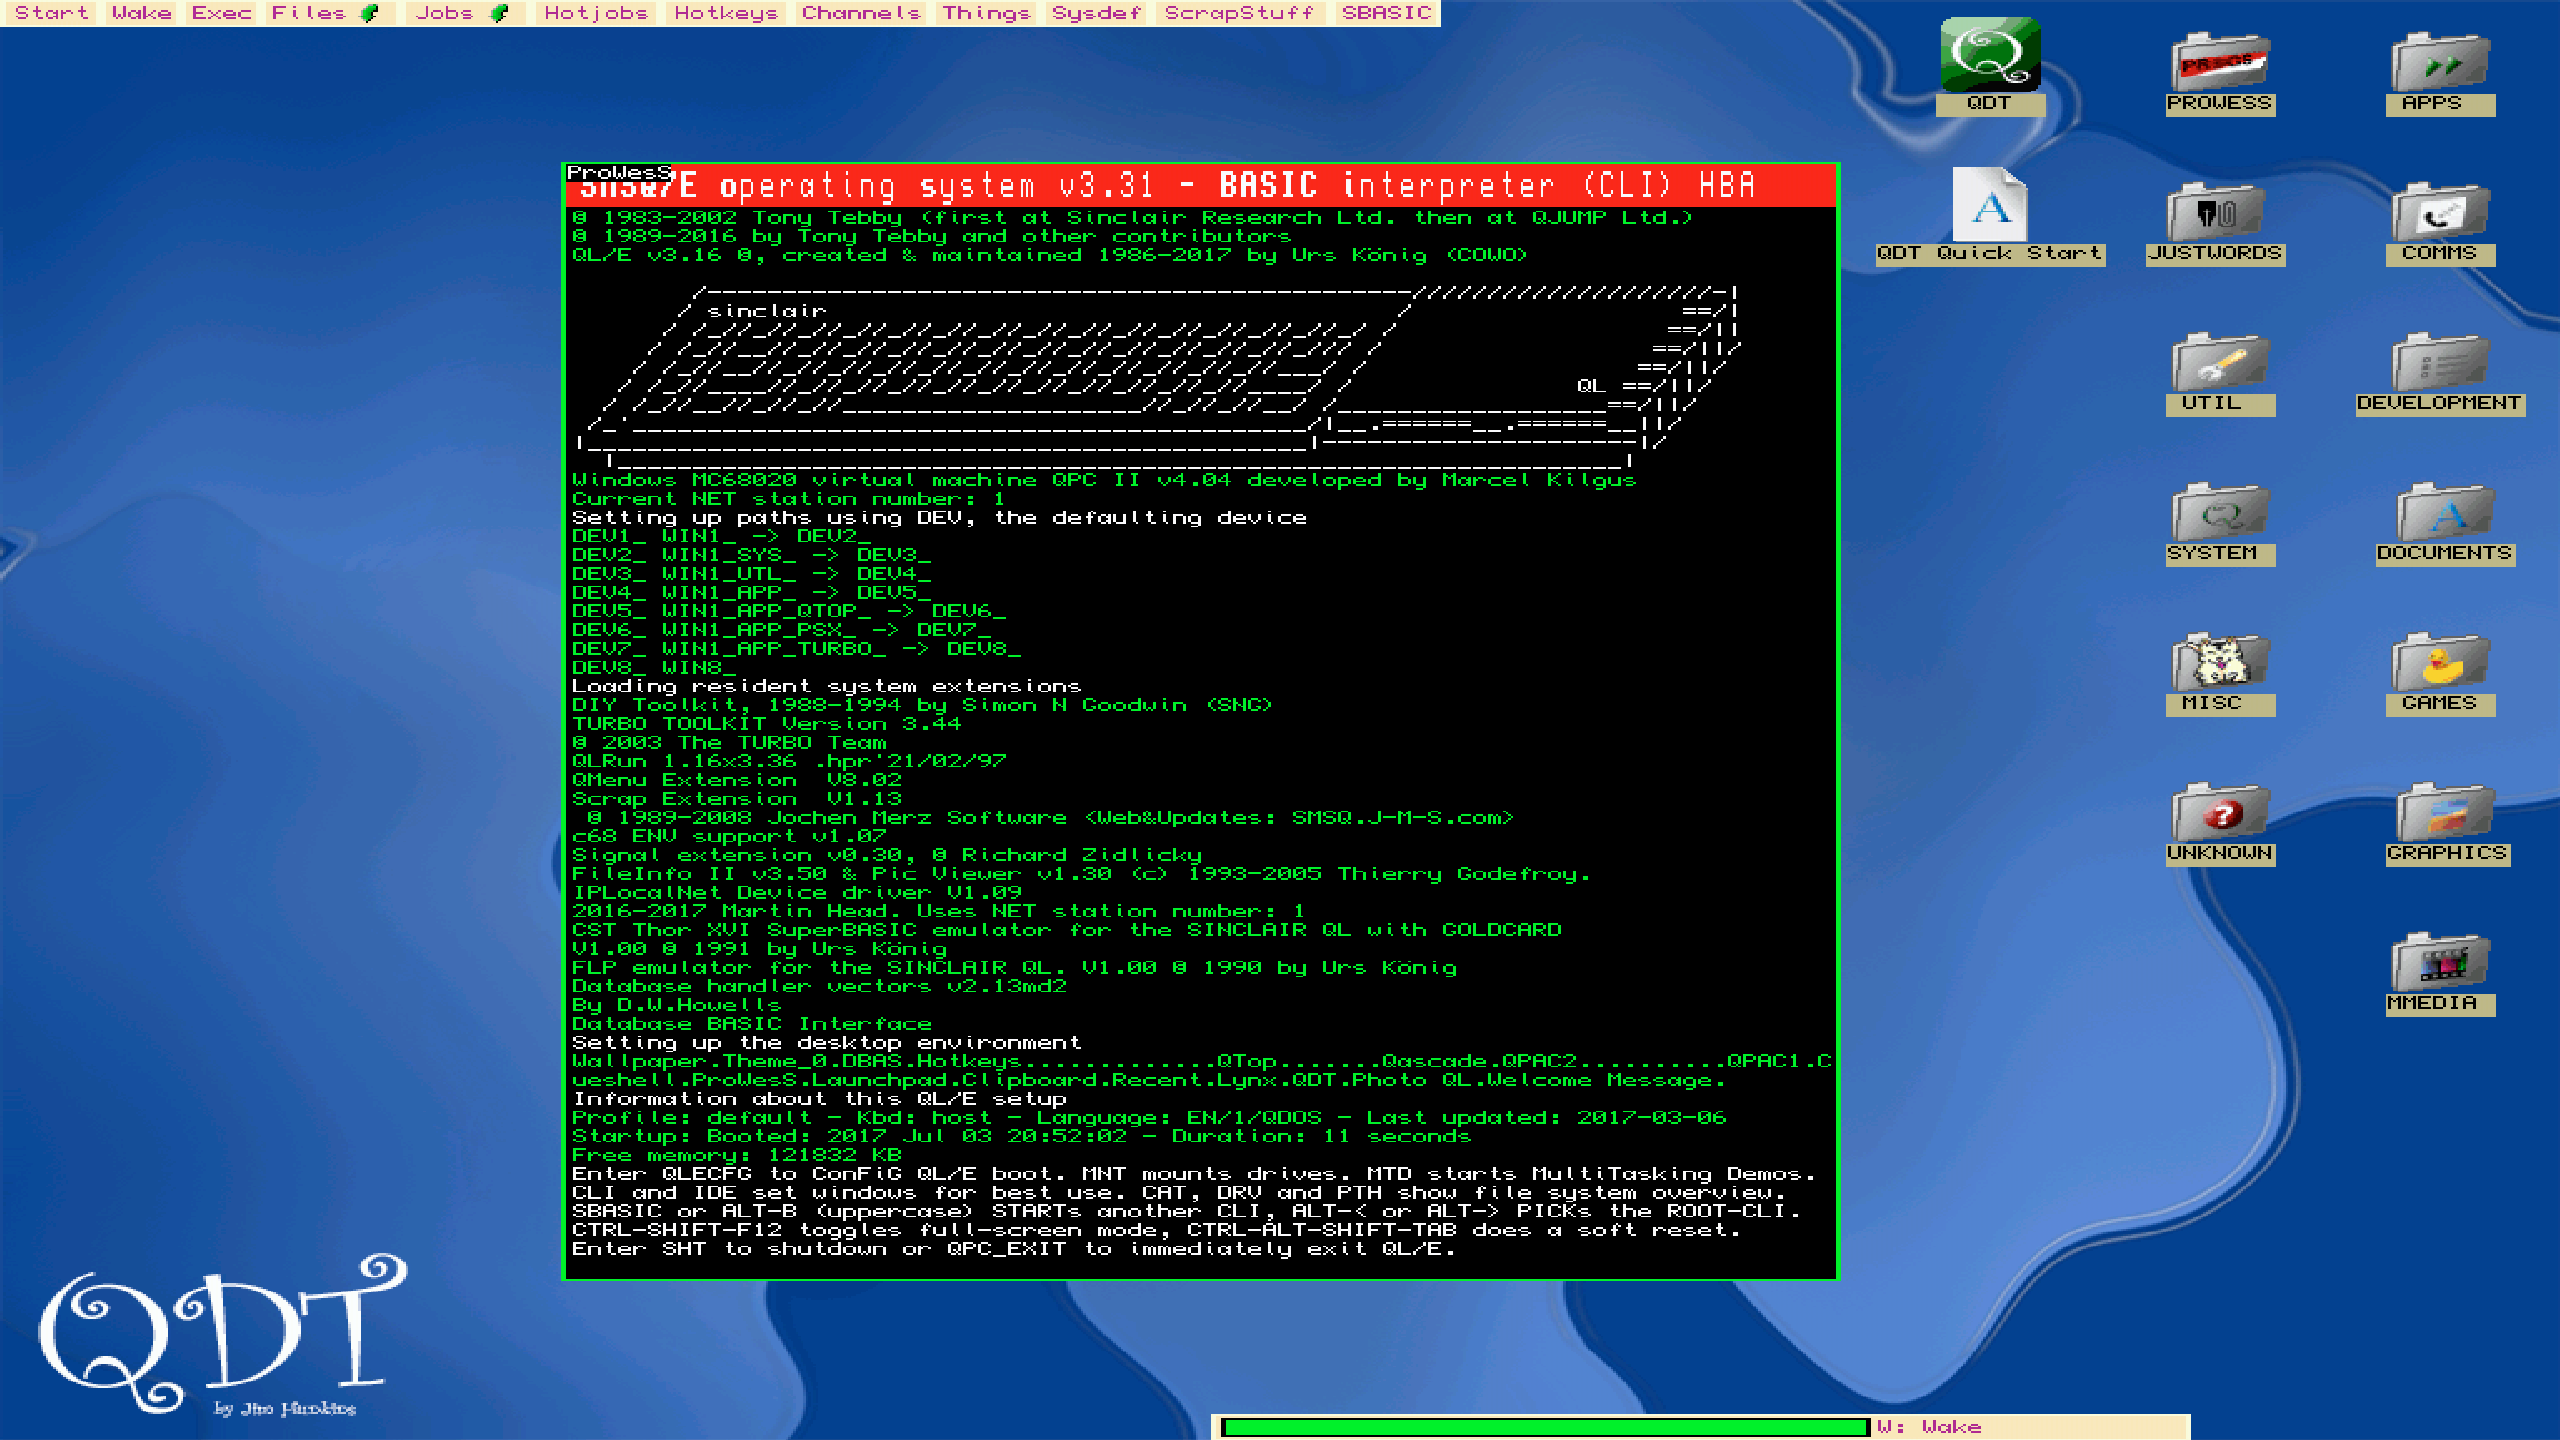
Task: Open the MMEDIA folder icon
Action: [2440, 962]
